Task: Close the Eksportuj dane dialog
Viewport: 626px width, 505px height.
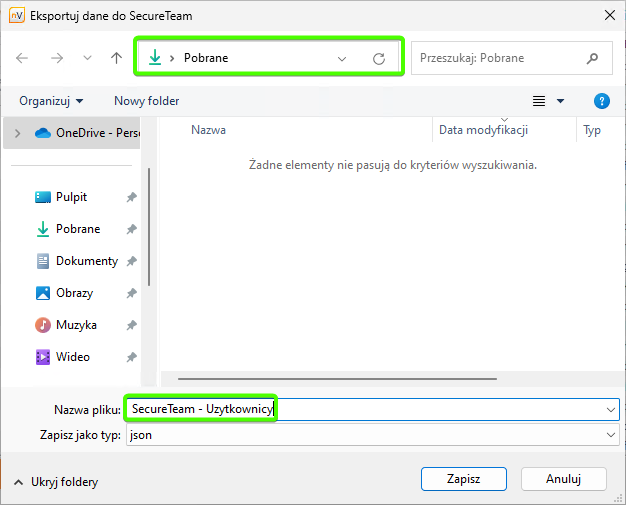Action: 610,16
